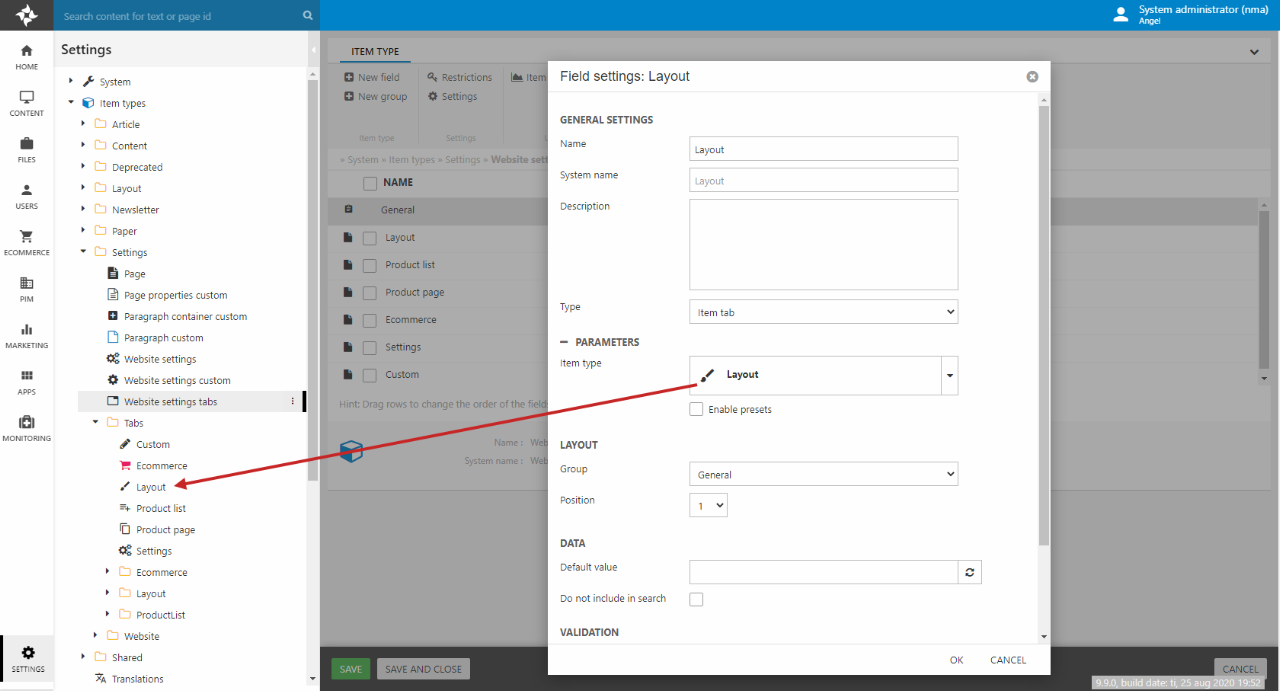
Task: Enable presets checkbox
Action: point(696,409)
